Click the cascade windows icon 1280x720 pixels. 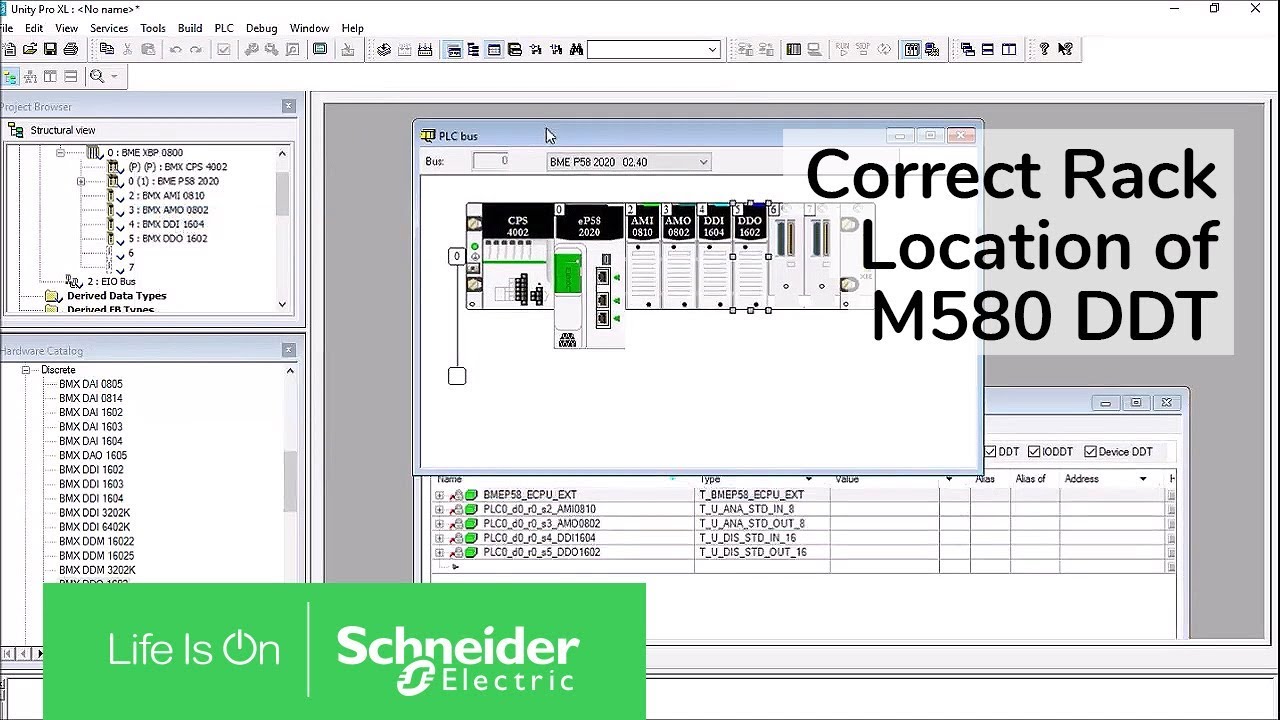(967, 49)
